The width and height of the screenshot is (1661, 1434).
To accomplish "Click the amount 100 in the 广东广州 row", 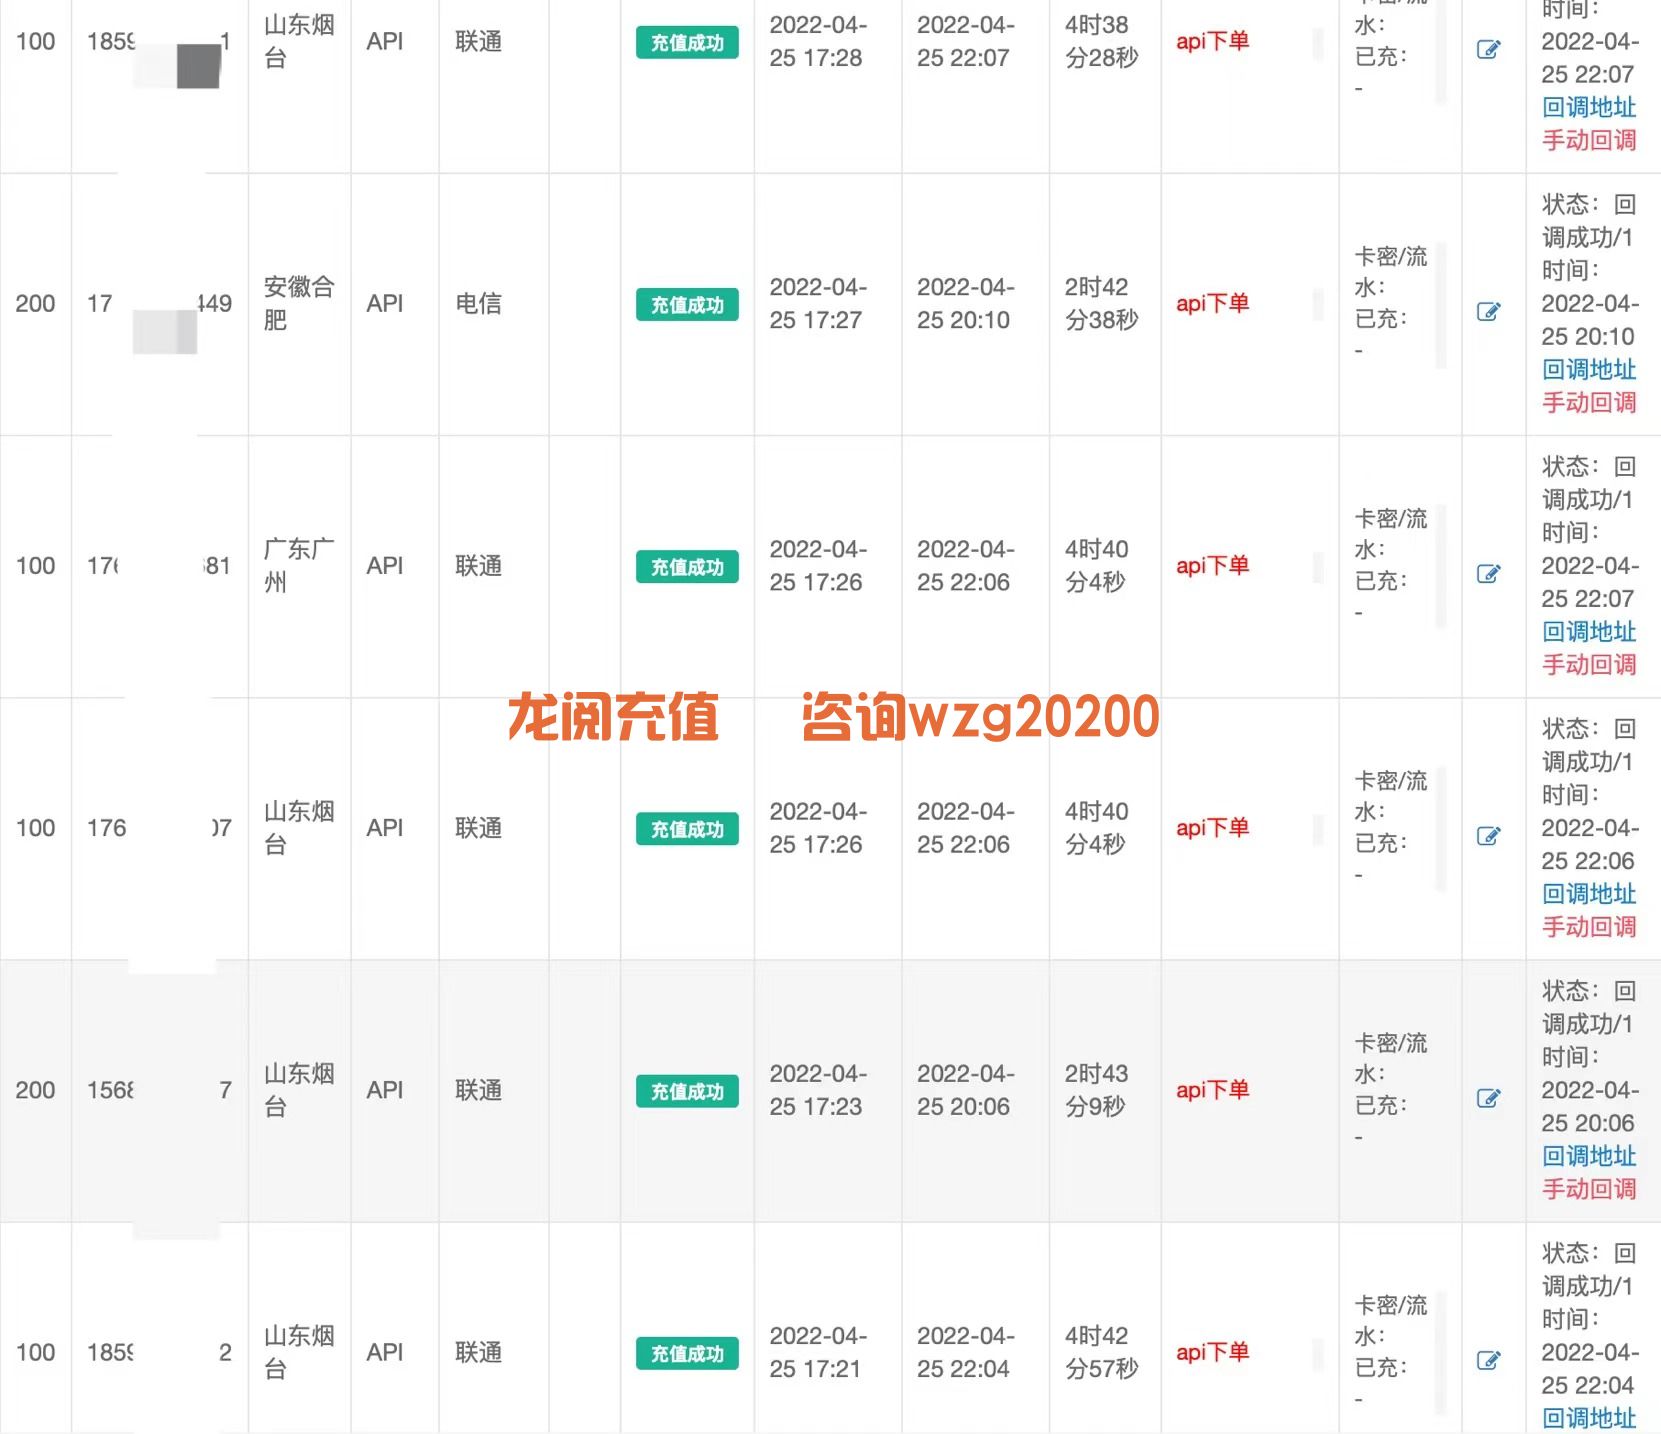I will pyautogui.click(x=35, y=565).
